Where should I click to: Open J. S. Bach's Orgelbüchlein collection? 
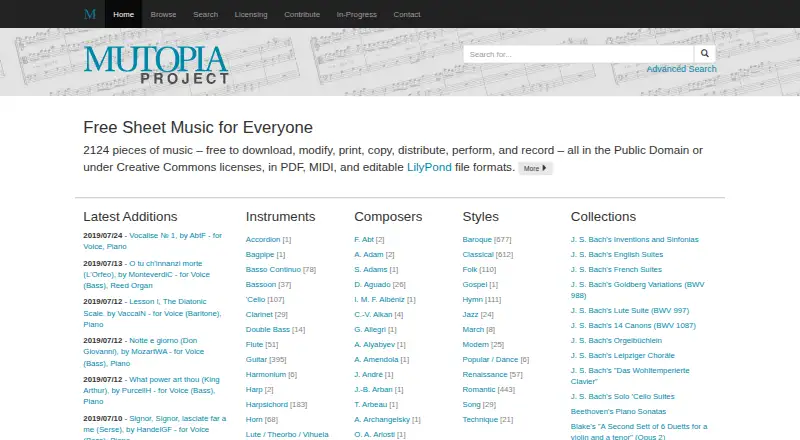click(x=616, y=340)
